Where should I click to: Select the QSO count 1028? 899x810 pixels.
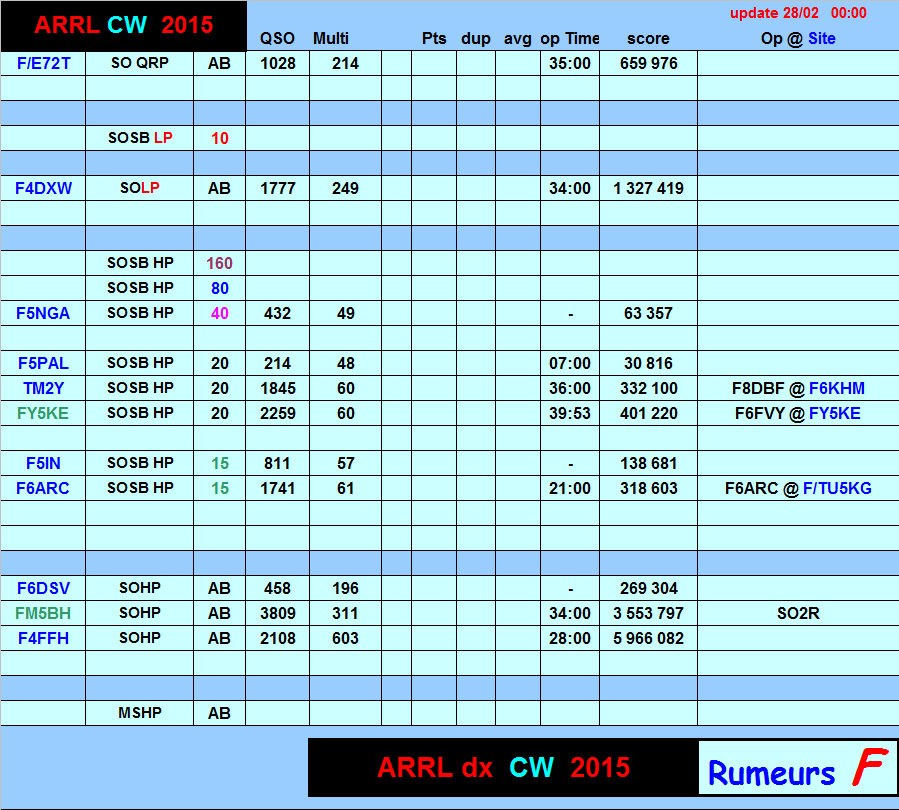pos(277,63)
